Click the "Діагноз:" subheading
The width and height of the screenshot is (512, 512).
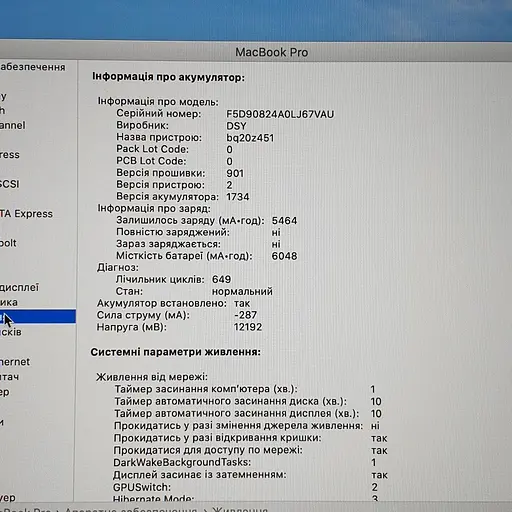[x=118, y=268]
